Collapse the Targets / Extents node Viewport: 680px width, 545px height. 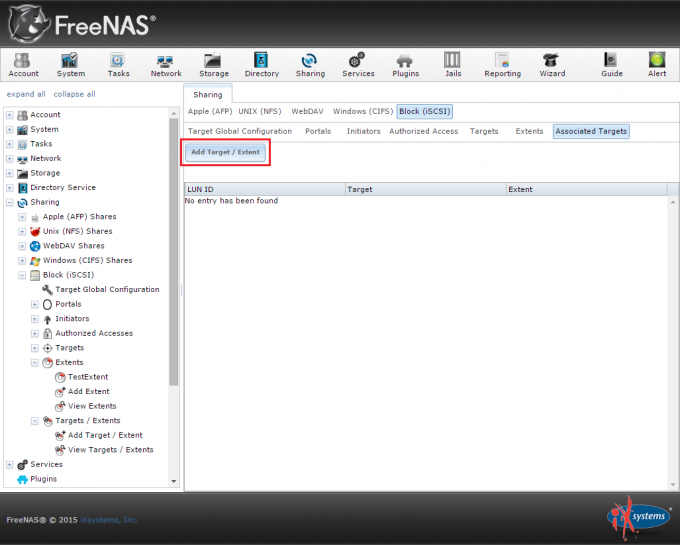tap(35, 421)
